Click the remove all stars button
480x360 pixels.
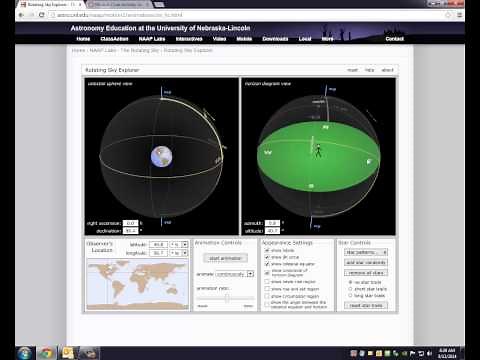tap(366, 273)
